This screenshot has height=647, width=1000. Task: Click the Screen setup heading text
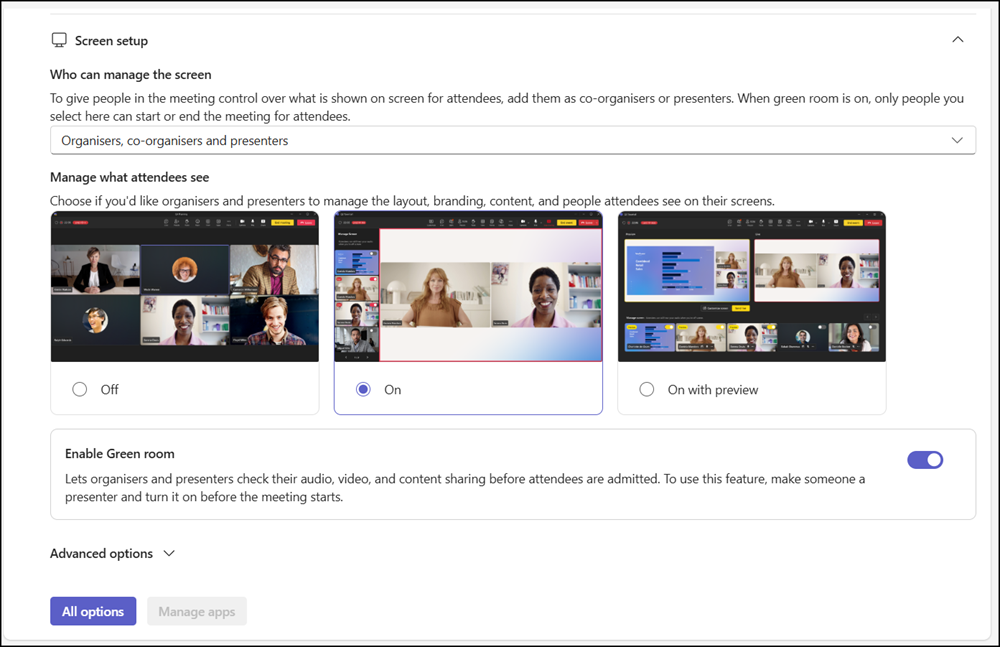point(111,41)
